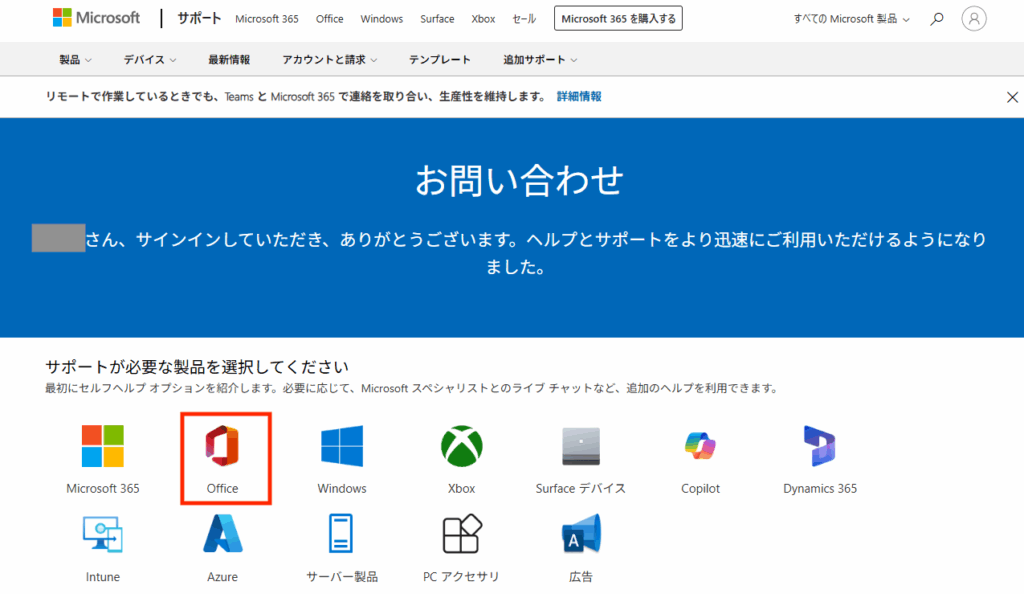Choose the サーバー製品 icon
1024x594 pixels.
[341, 533]
